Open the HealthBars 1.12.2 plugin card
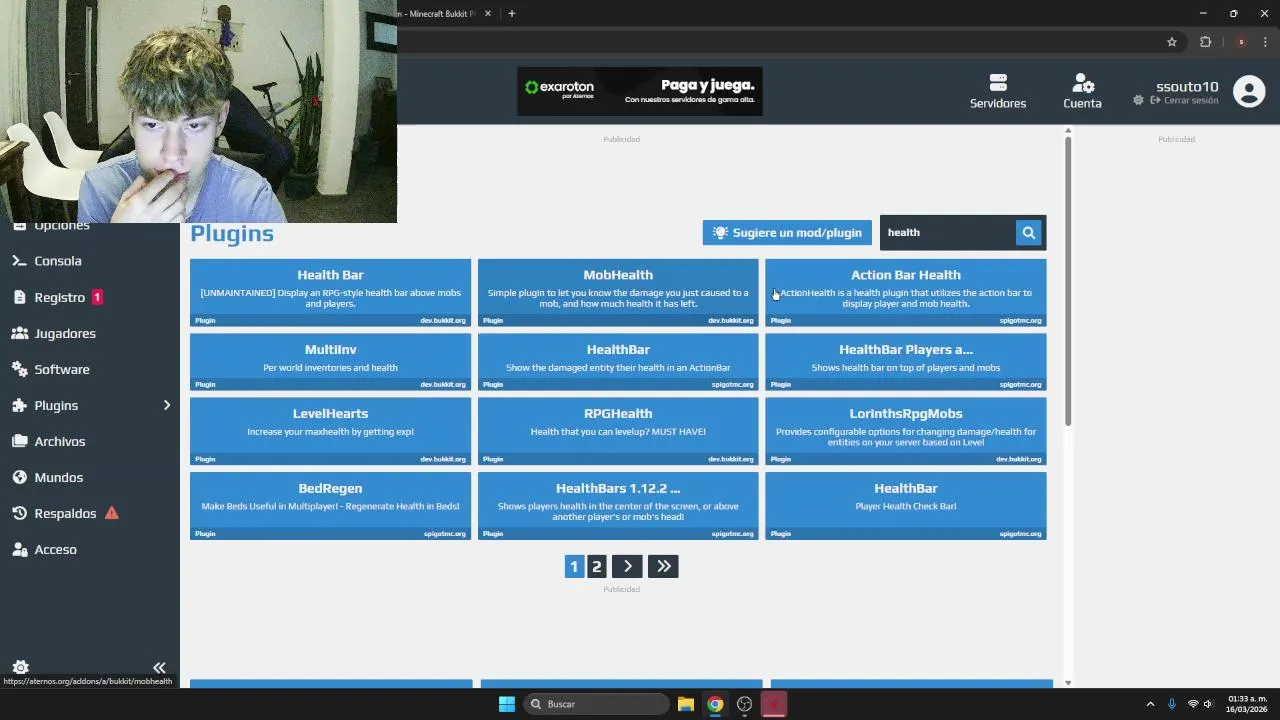This screenshot has width=1280, height=720. [x=618, y=506]
